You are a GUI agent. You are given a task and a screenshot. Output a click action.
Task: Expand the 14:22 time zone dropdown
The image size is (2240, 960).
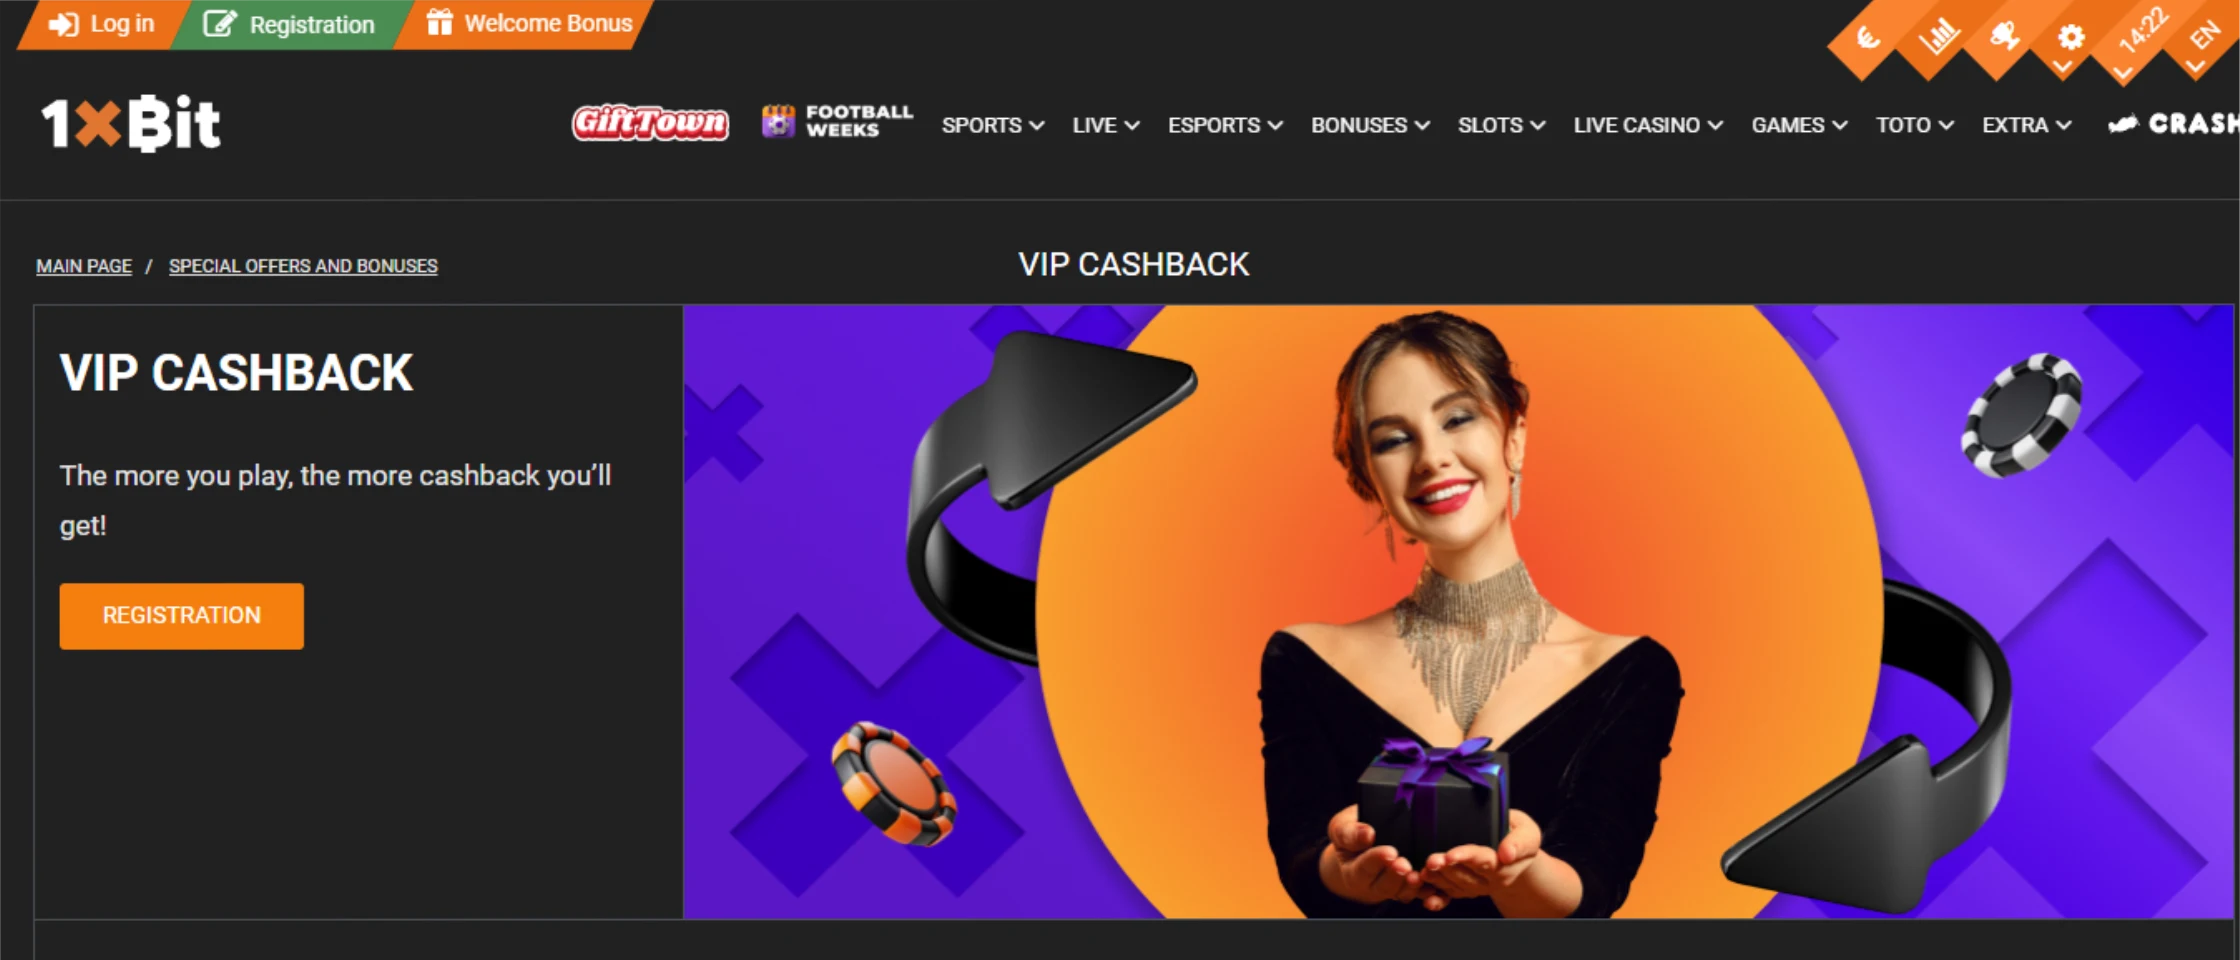coord(2141,32)
